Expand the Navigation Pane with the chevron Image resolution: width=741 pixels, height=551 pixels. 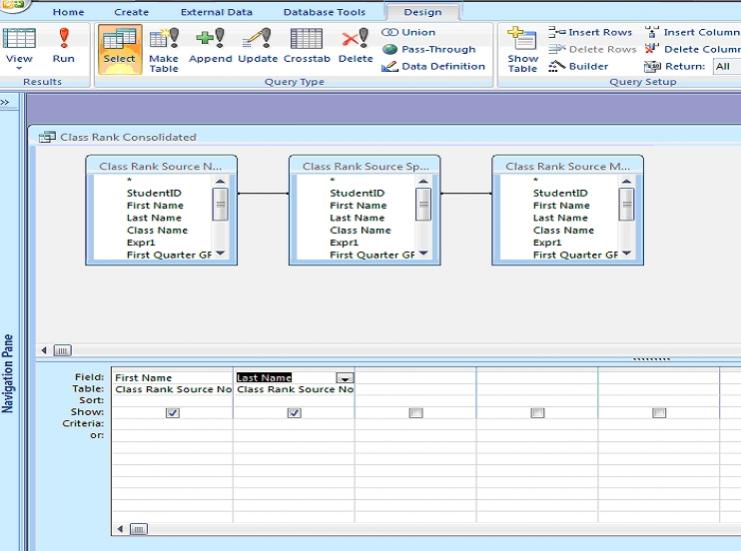(5, 102)
